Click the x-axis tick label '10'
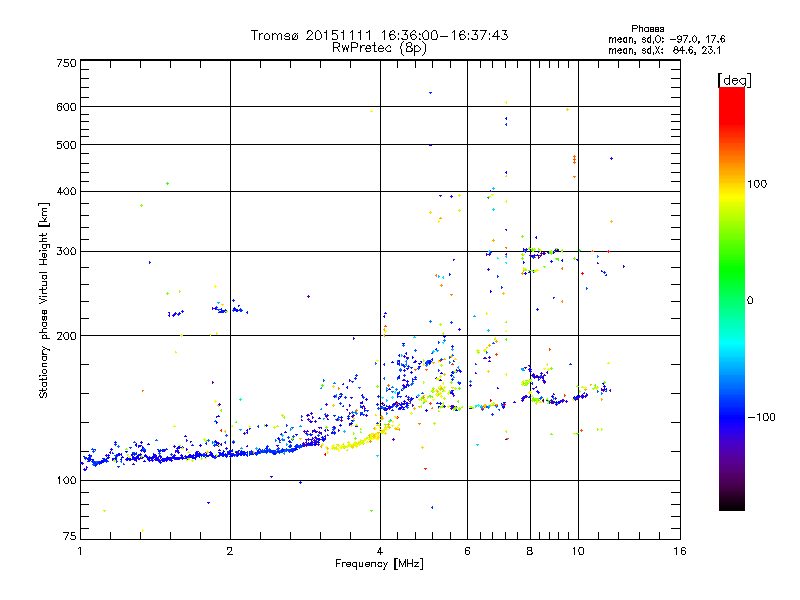This screenshot has width=800, height=600. click(578, 551)
